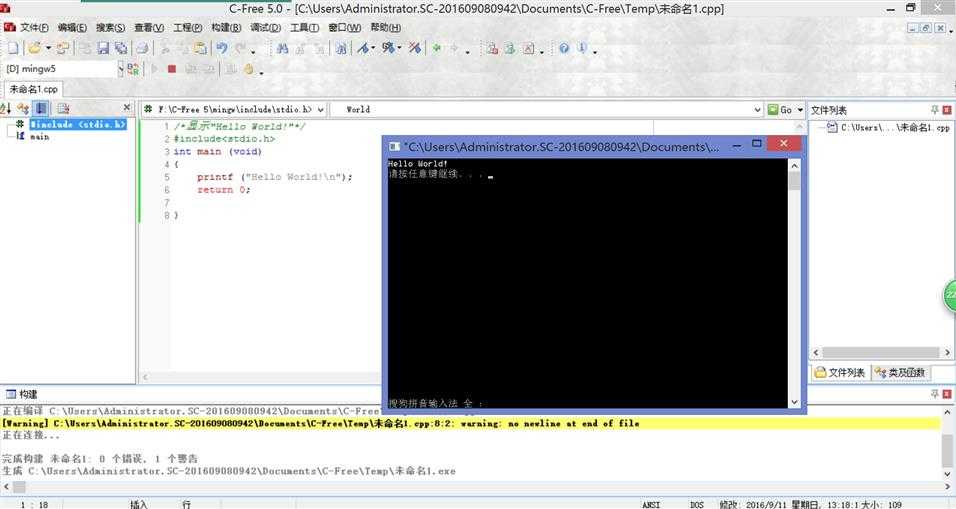Open the World symbol combo dropdown arrow

(x=757, y=110)
